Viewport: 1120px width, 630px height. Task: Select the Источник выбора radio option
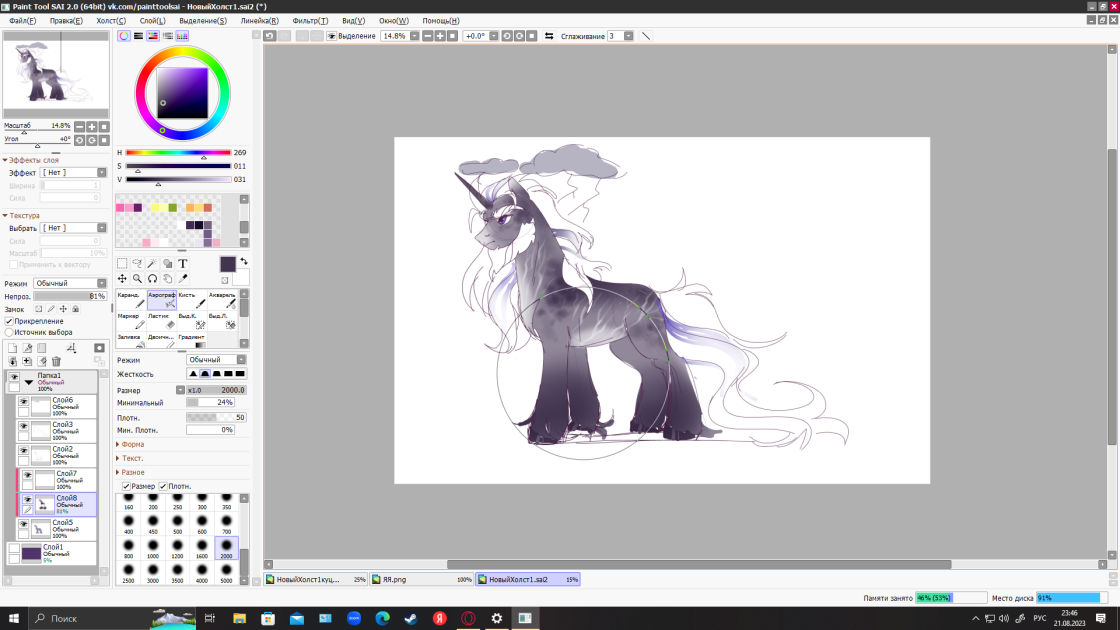click(9, 332)
